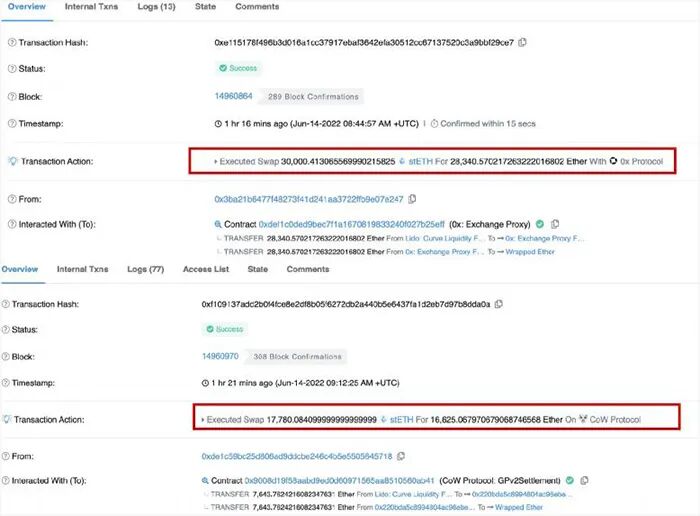Open the 0x Protocol link

click(641, 161)
